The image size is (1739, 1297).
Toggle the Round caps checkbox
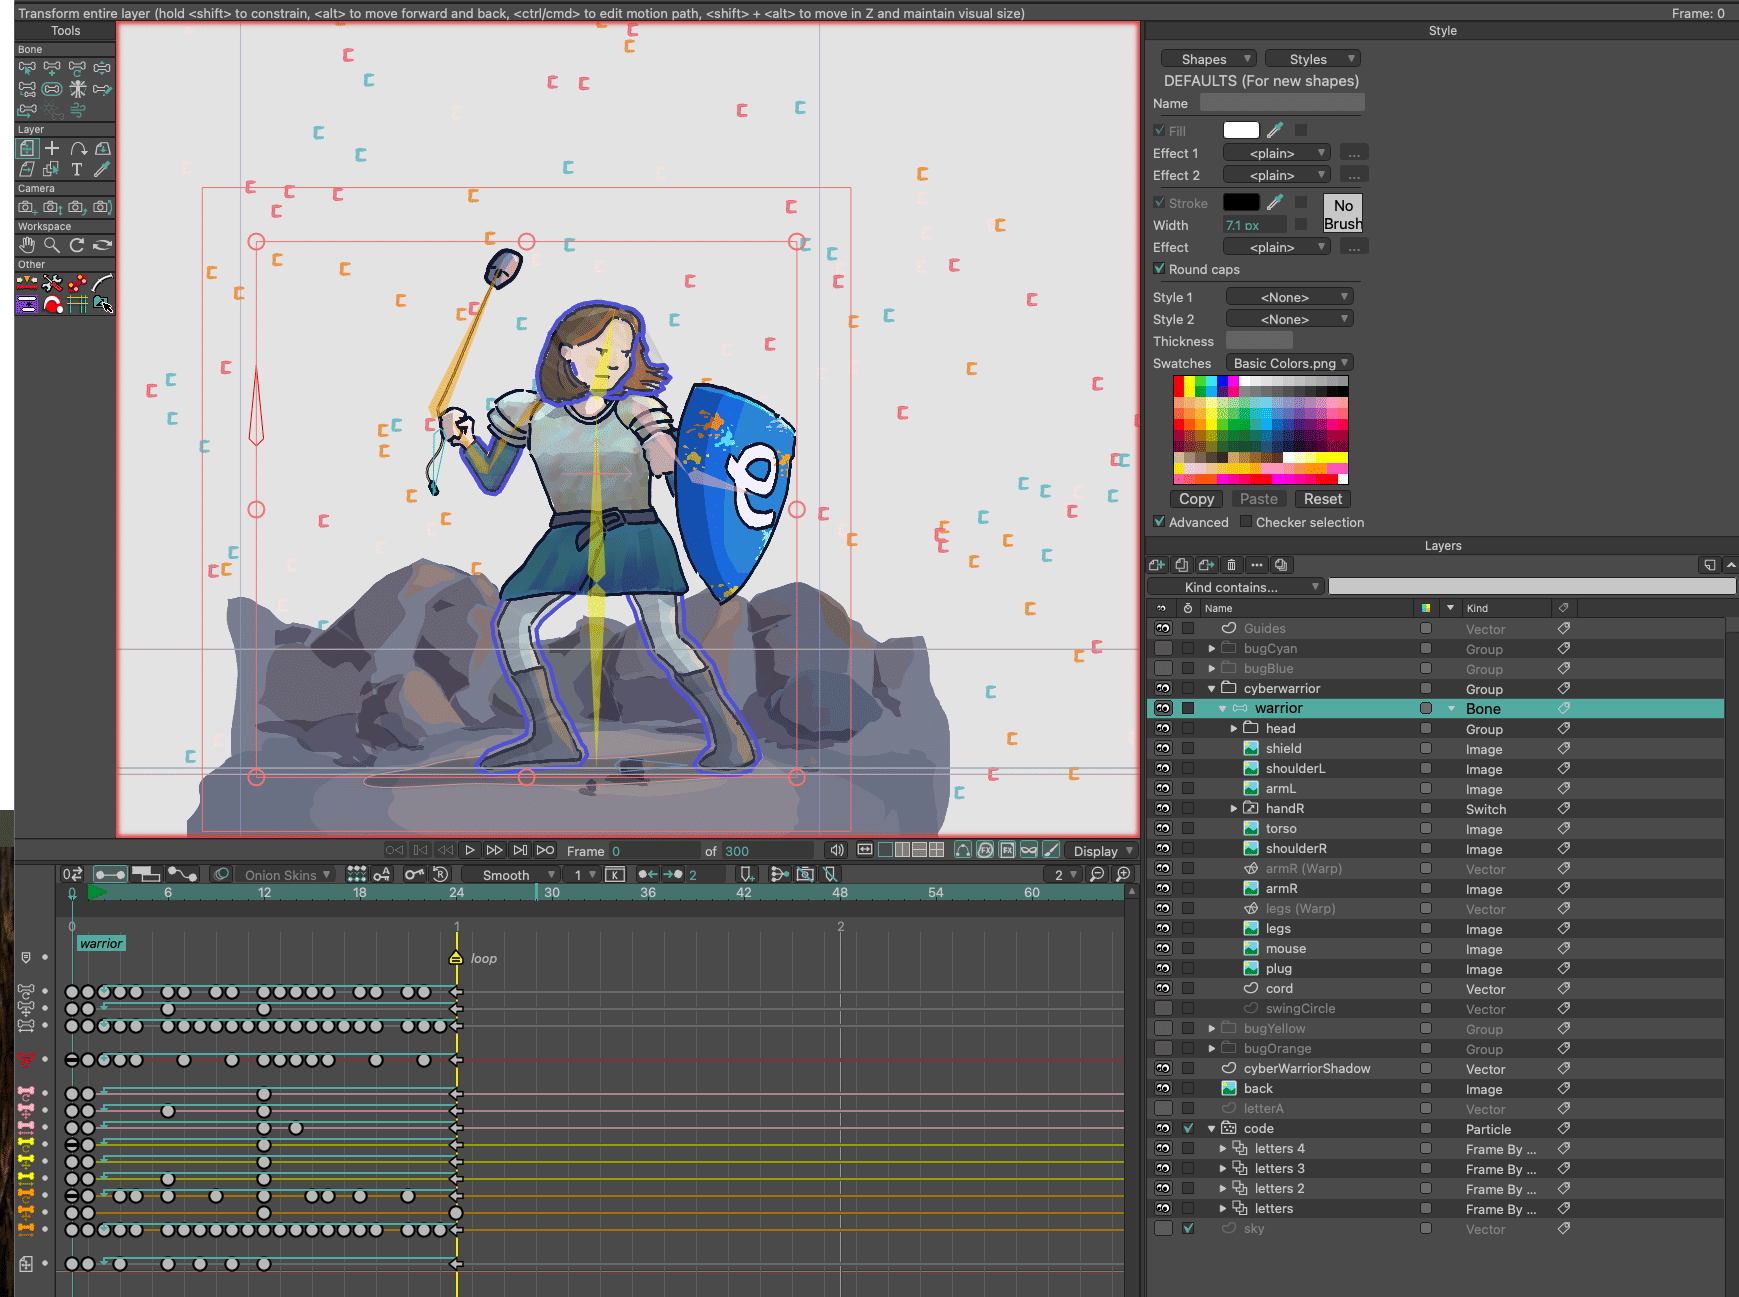tap(1159, 269)
